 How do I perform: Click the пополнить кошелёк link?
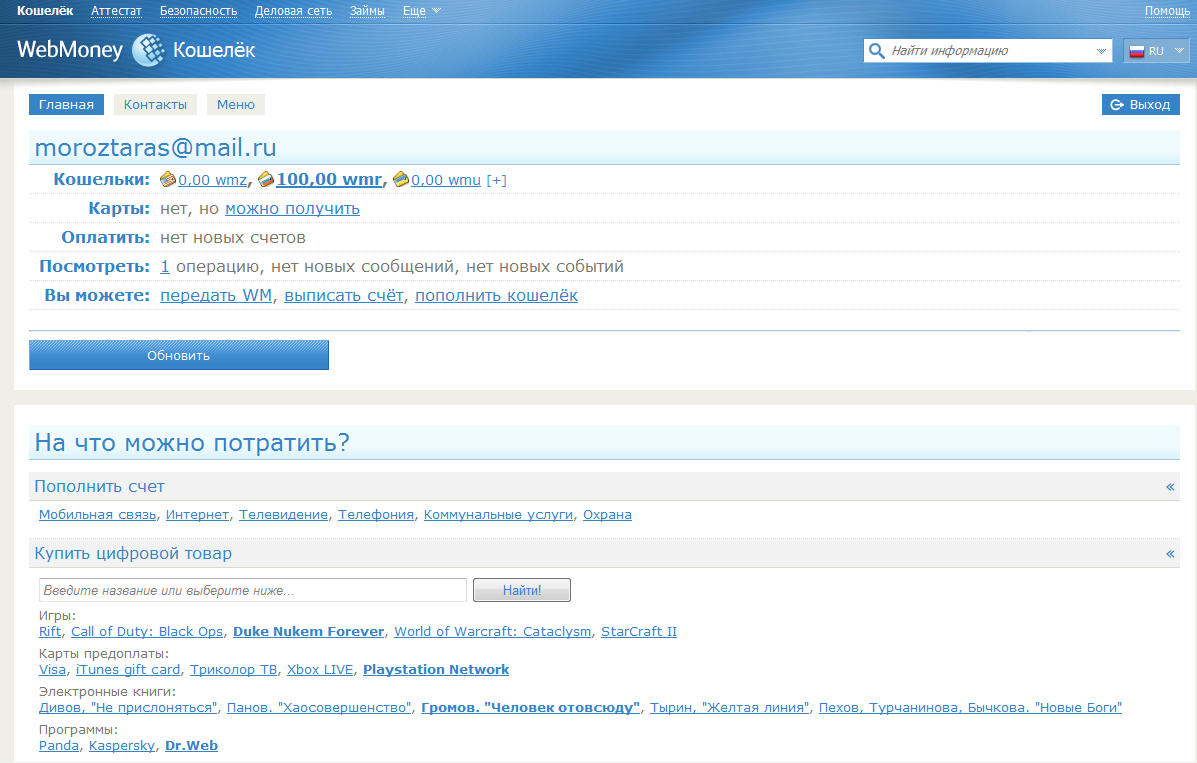[496, 296]
